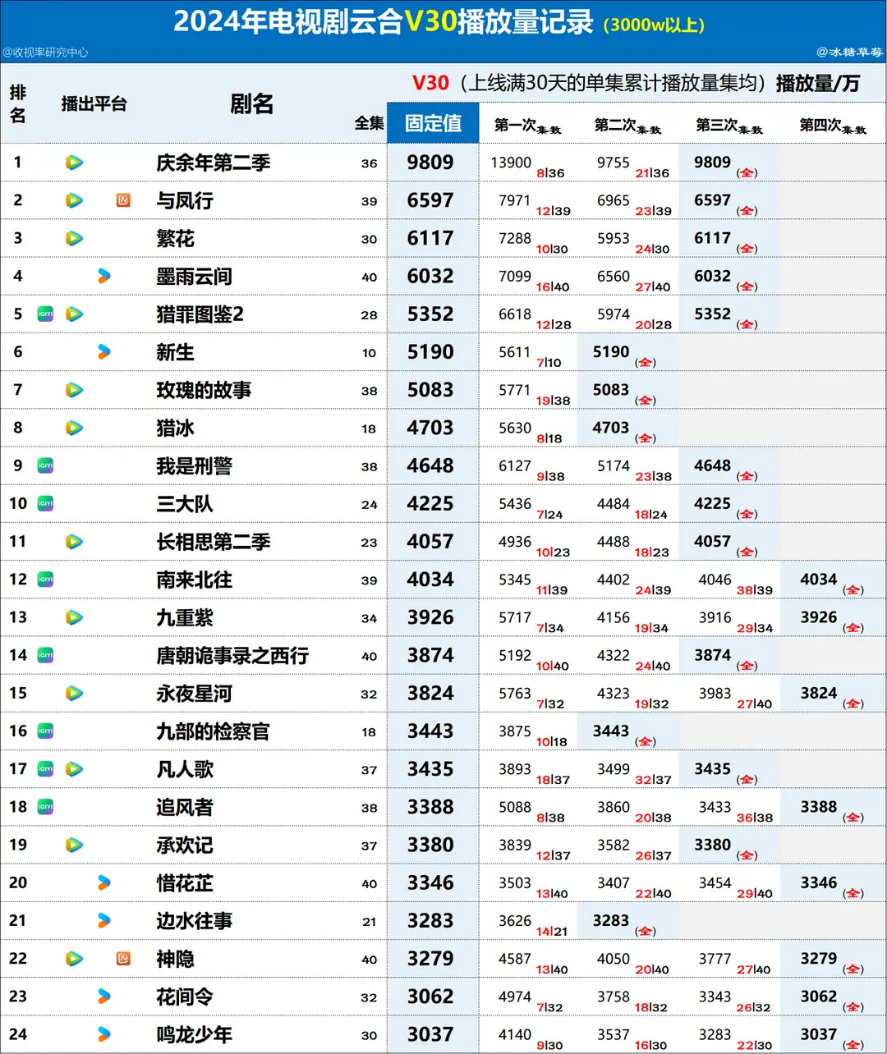
Task: Click Youku icon in 边水往事 row
Action: click(104, 921)
